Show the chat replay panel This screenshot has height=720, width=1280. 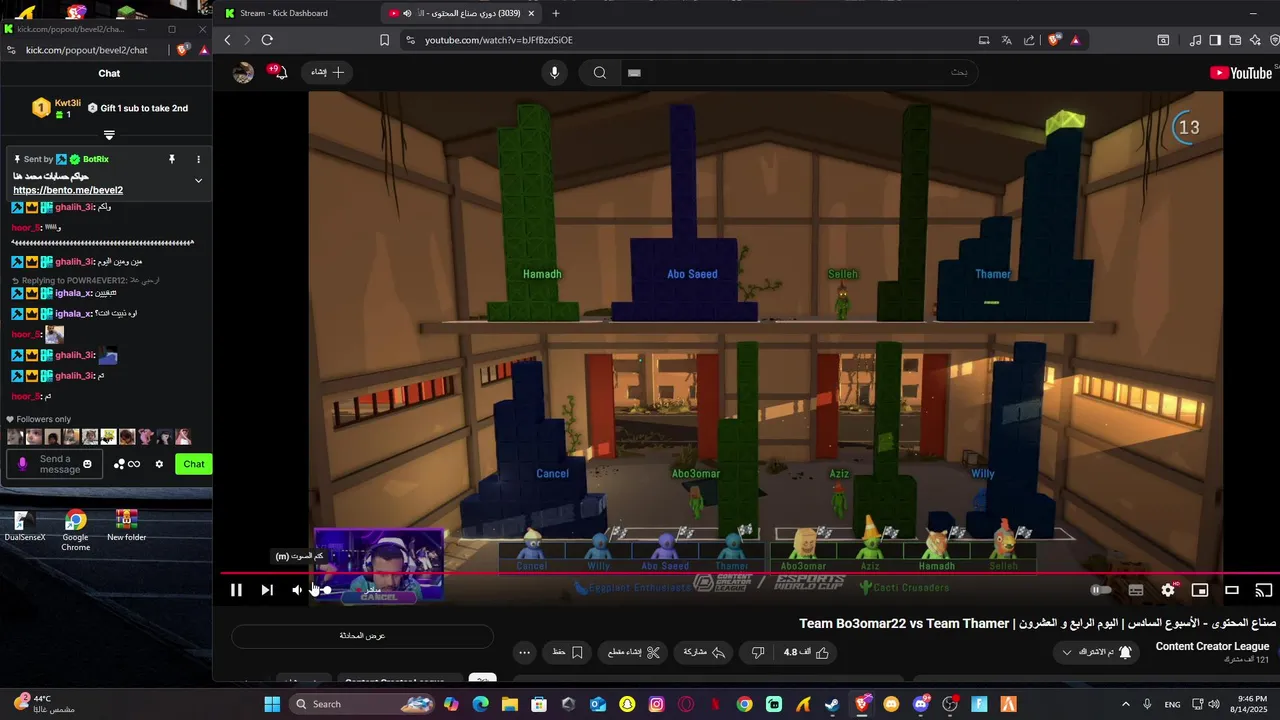click(362, 636)
